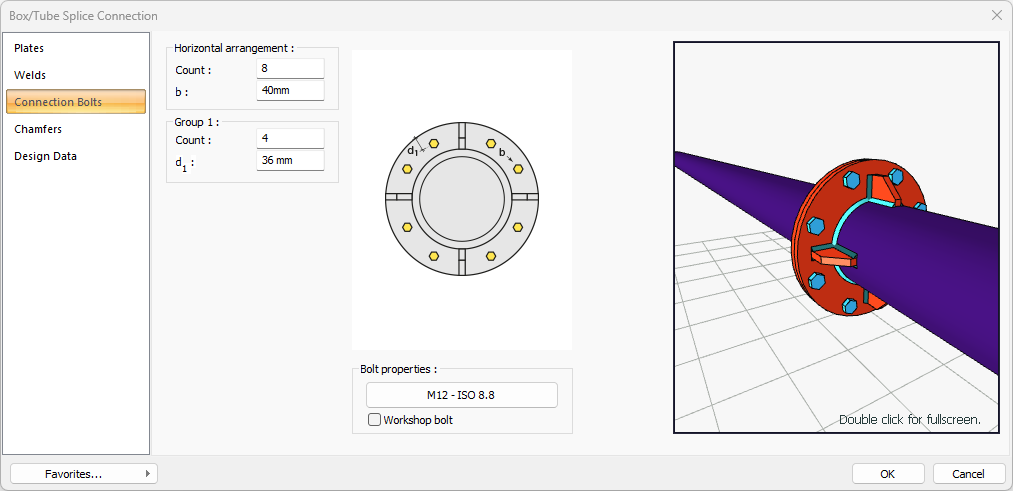Click the Group 1 Count field

pos(290,139)
